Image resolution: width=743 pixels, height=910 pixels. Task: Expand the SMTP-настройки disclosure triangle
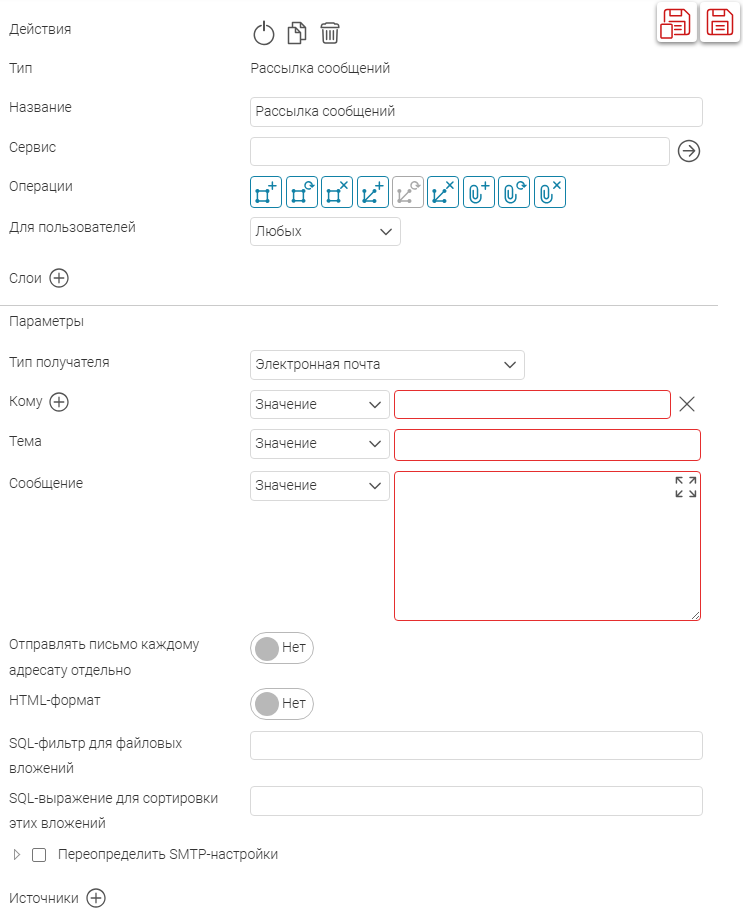[17, 855]
